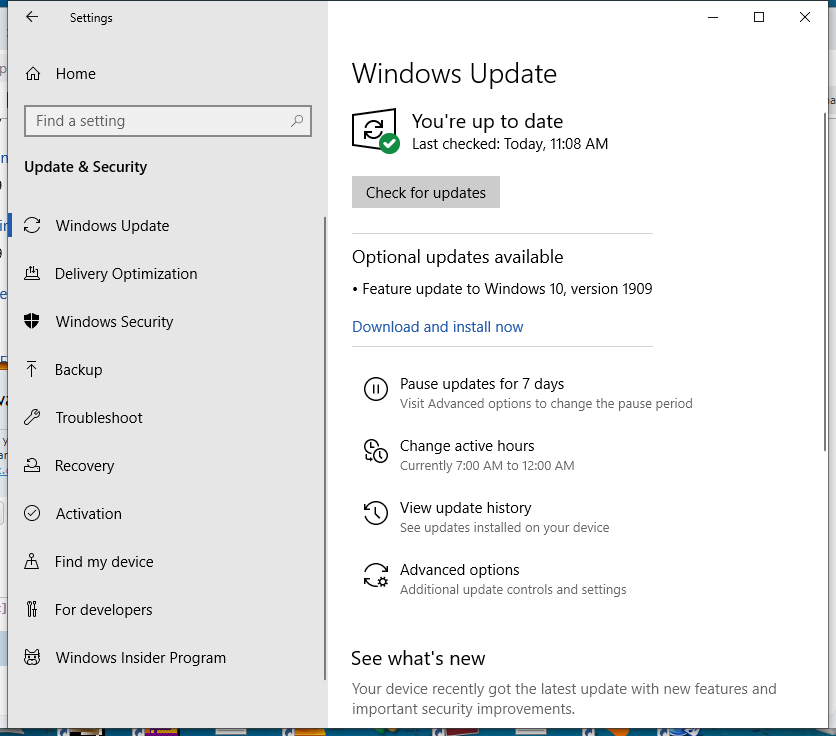Click the Troubleshoot wrench icon
The image size is (836, 736).
pyautogui.click(x=32, y=417)
